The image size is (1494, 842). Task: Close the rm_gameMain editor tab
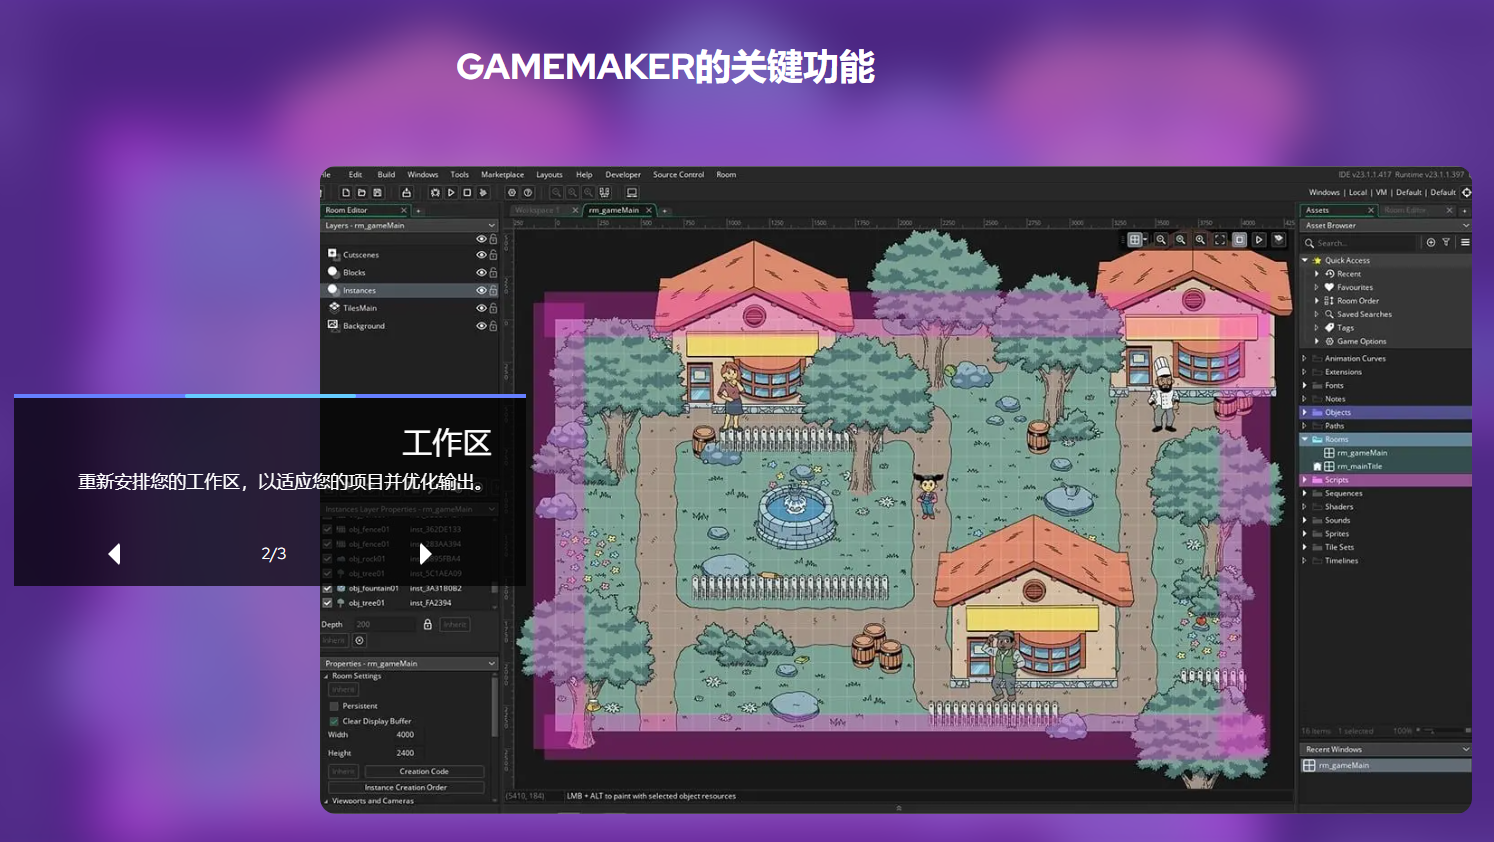[649, 210]
